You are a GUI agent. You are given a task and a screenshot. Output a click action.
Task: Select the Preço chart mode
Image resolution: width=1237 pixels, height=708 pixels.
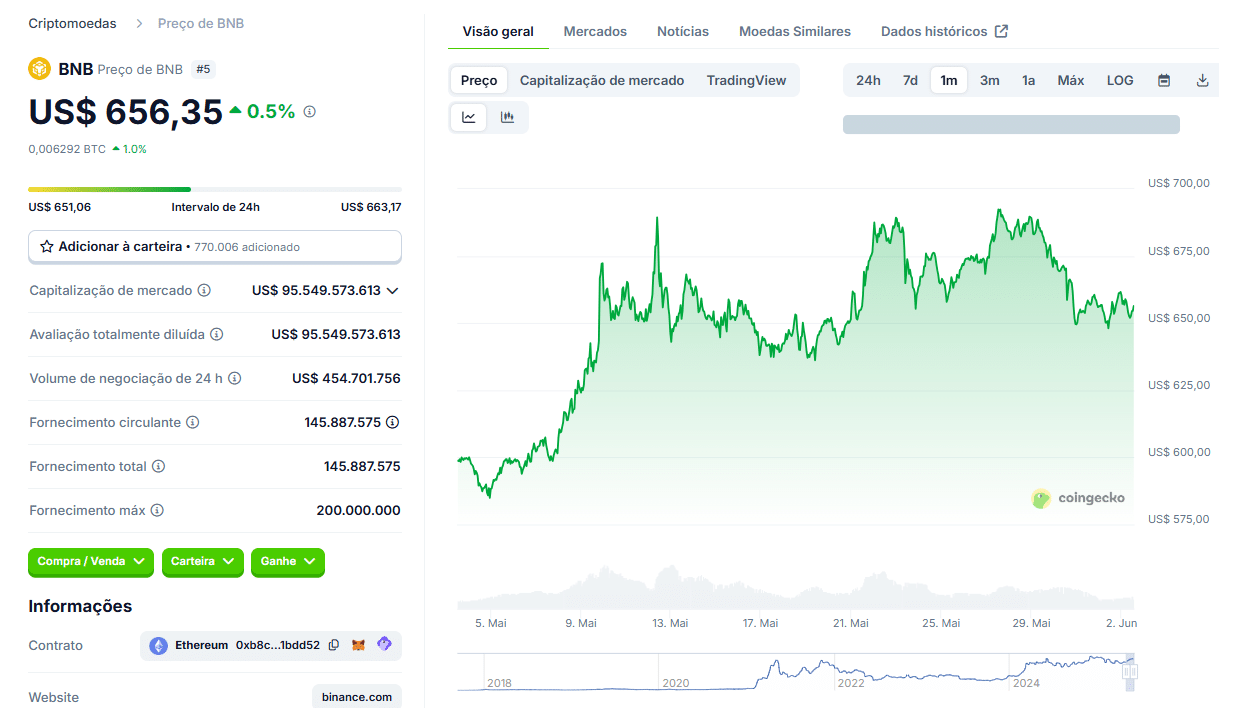(x=479, y=80)
